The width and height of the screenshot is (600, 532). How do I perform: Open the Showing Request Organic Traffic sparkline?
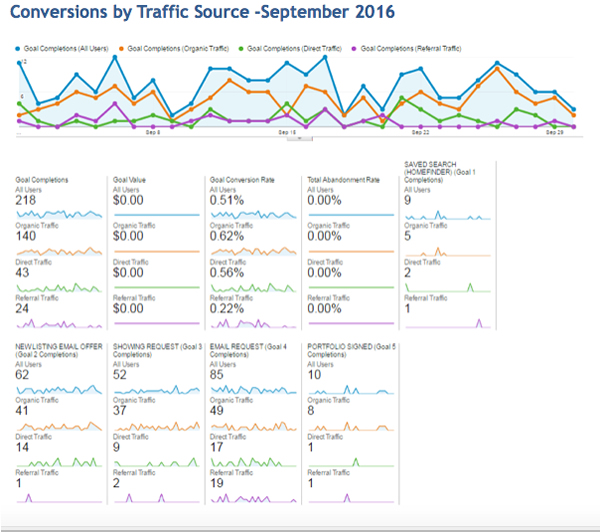157,426
